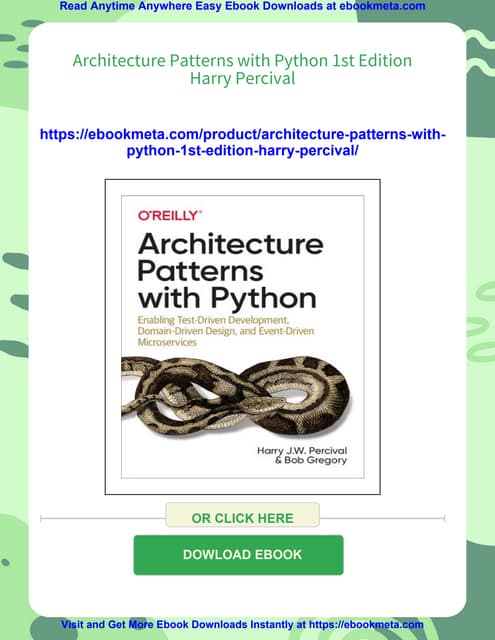495x640 pixels.
Task: Click divider line right of OR CLICK HERE
Action: point(382,518)
